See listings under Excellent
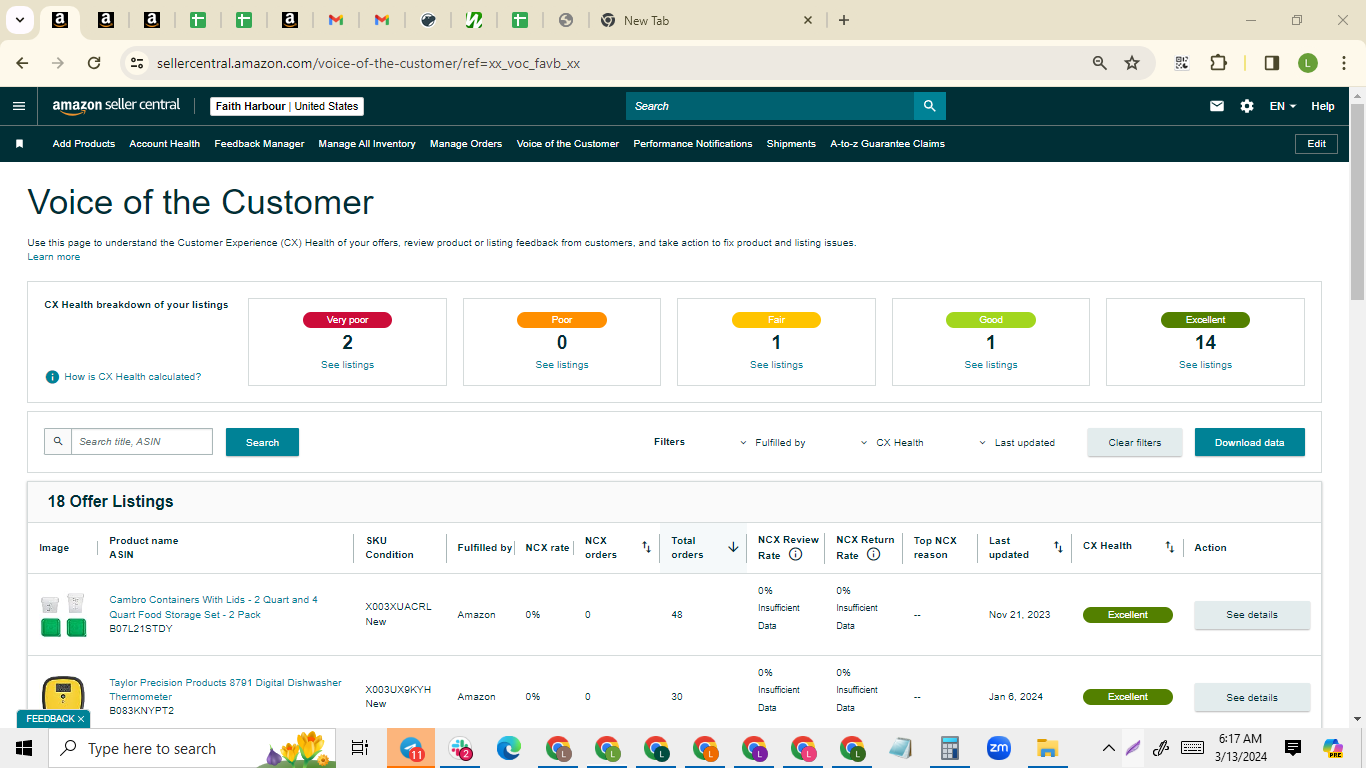 (1205, 365)
